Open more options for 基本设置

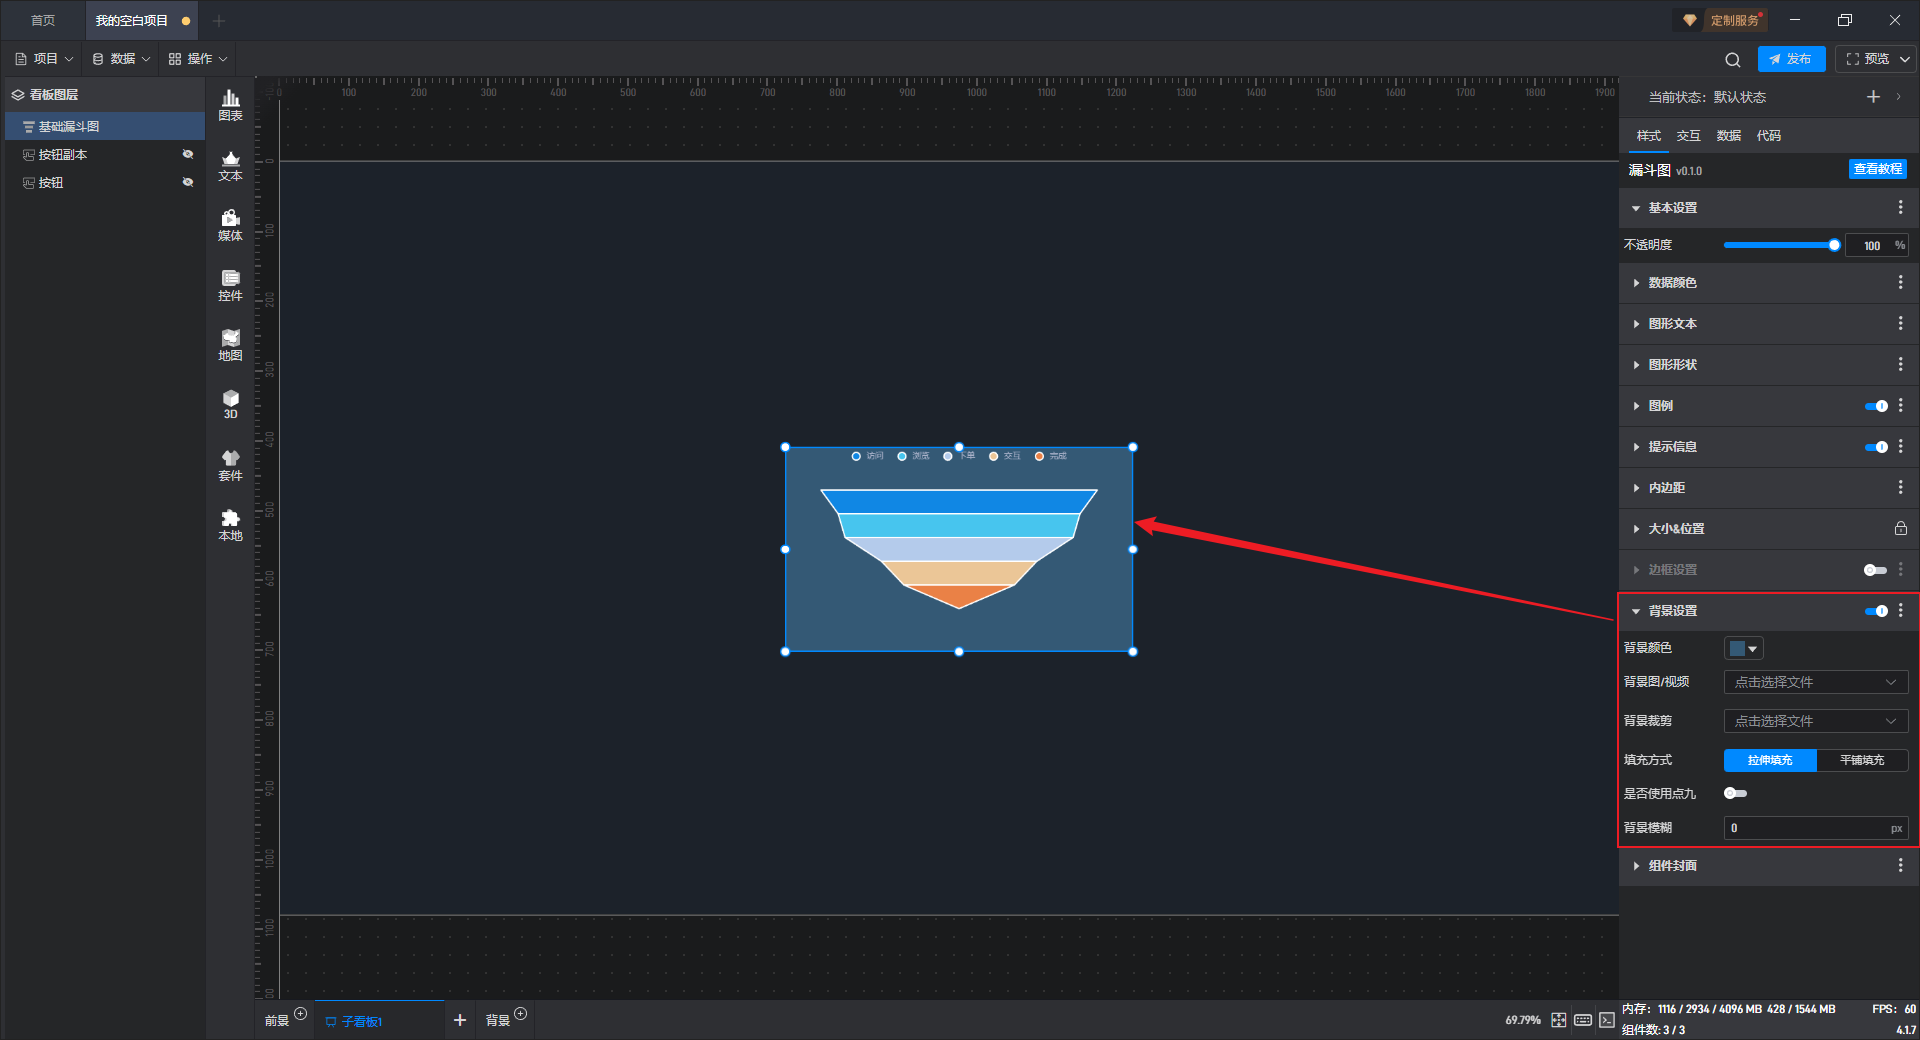1901,207
